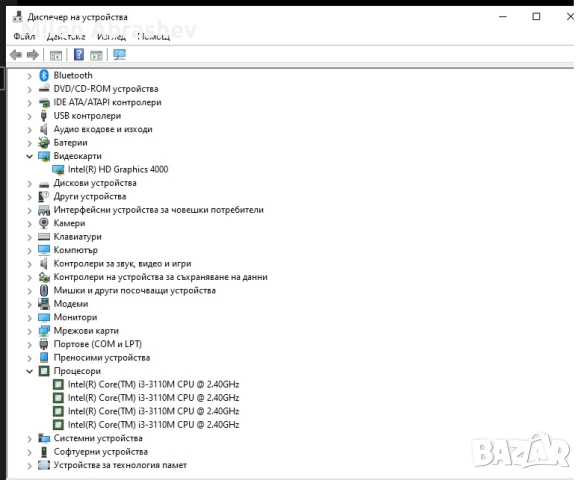Expand the Други устройства node
Viewport: 582px width, 480px height.
[29, 197]
